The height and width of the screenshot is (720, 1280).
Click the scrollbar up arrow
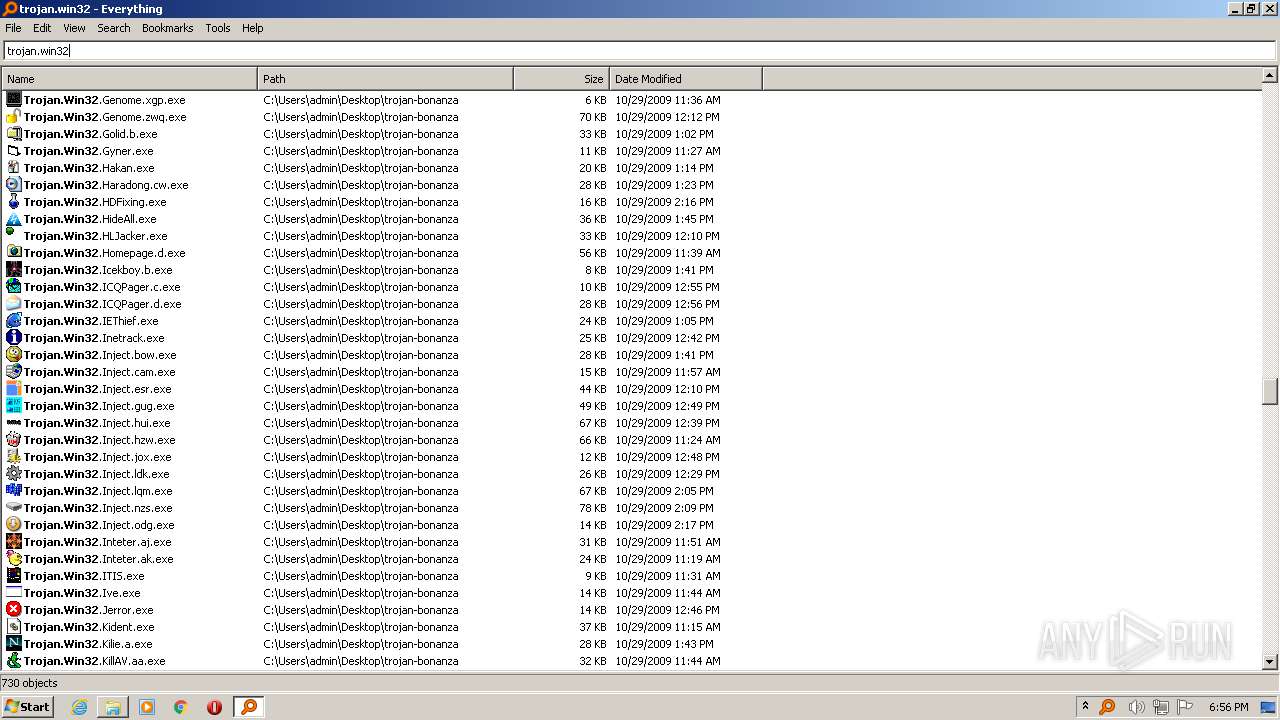pos(1270,75)
